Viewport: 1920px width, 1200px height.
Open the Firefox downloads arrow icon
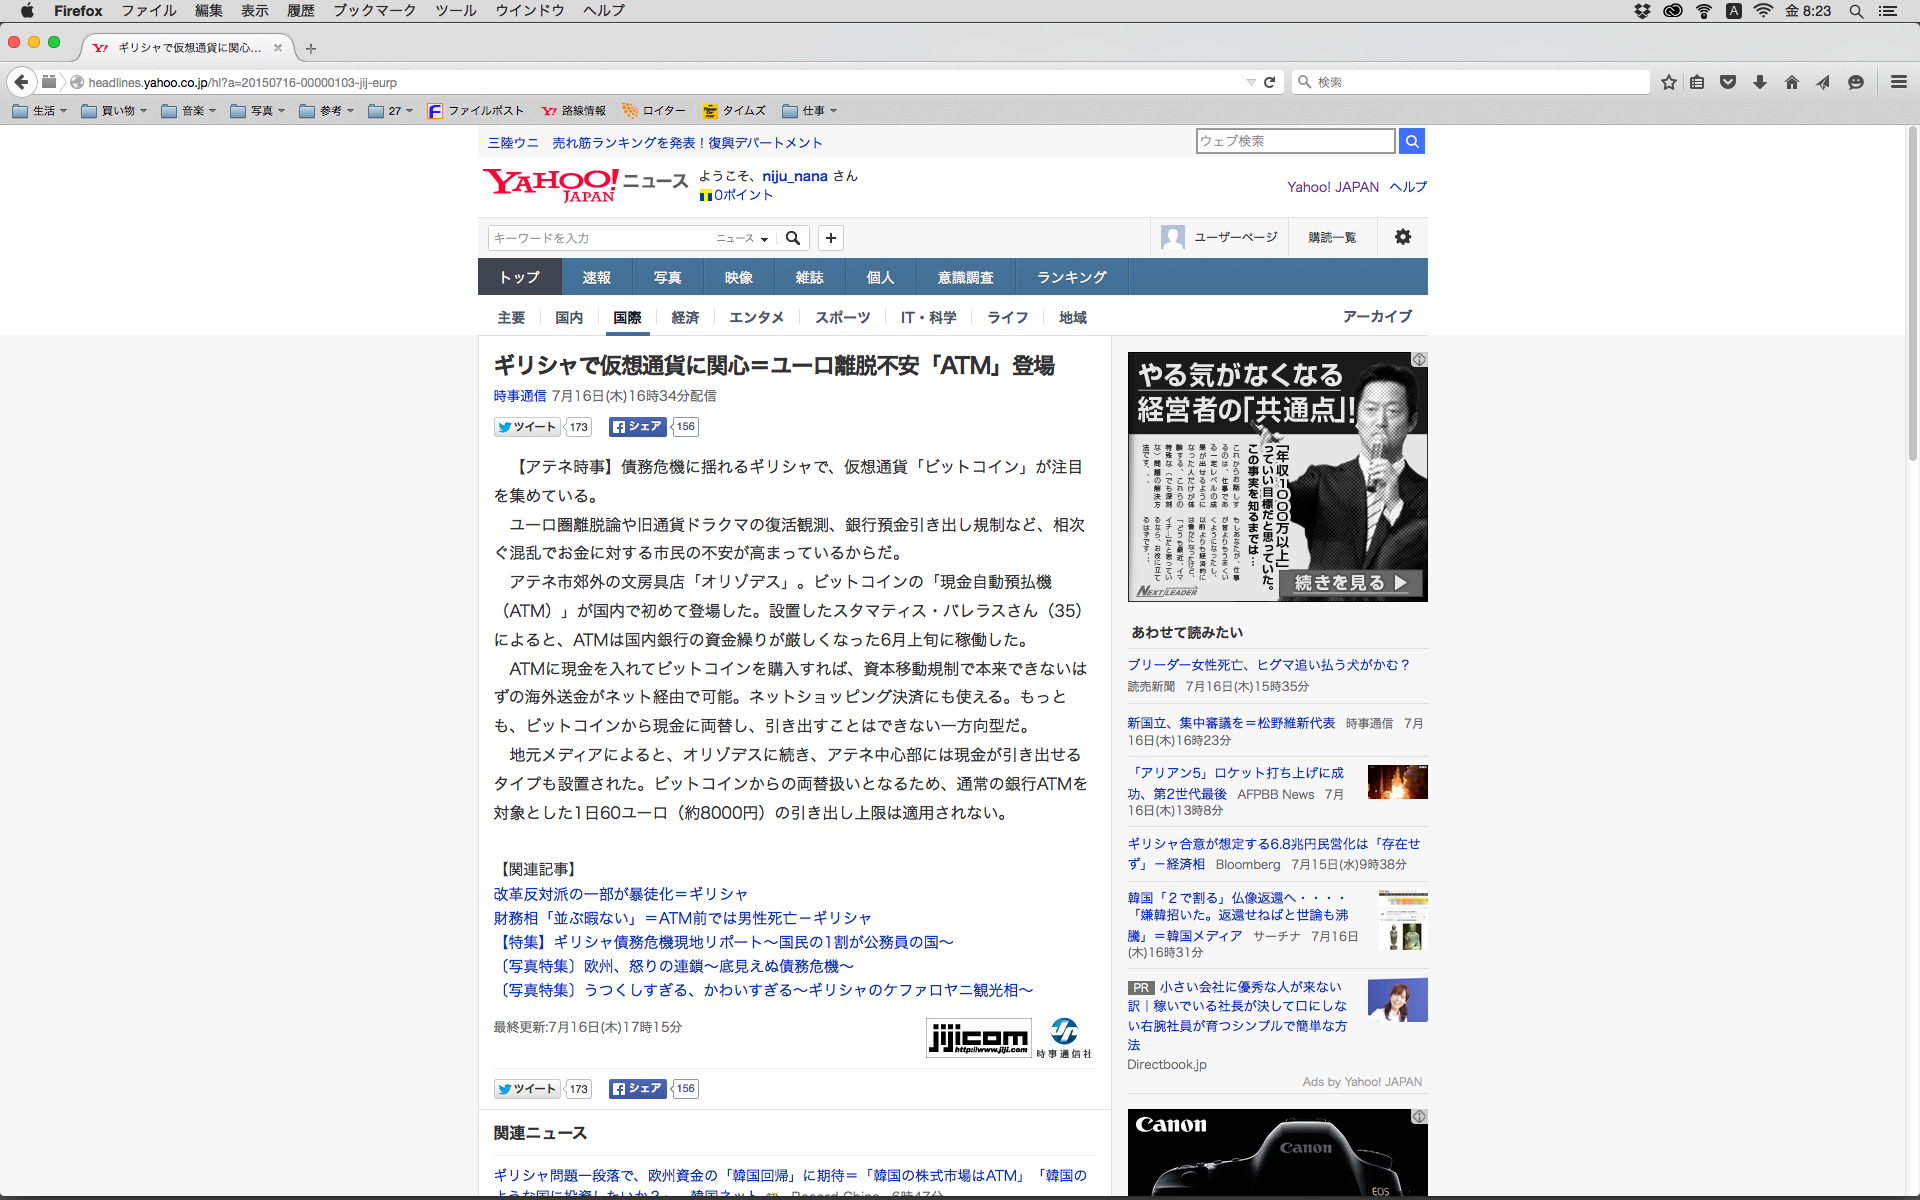coord(1759,82)
